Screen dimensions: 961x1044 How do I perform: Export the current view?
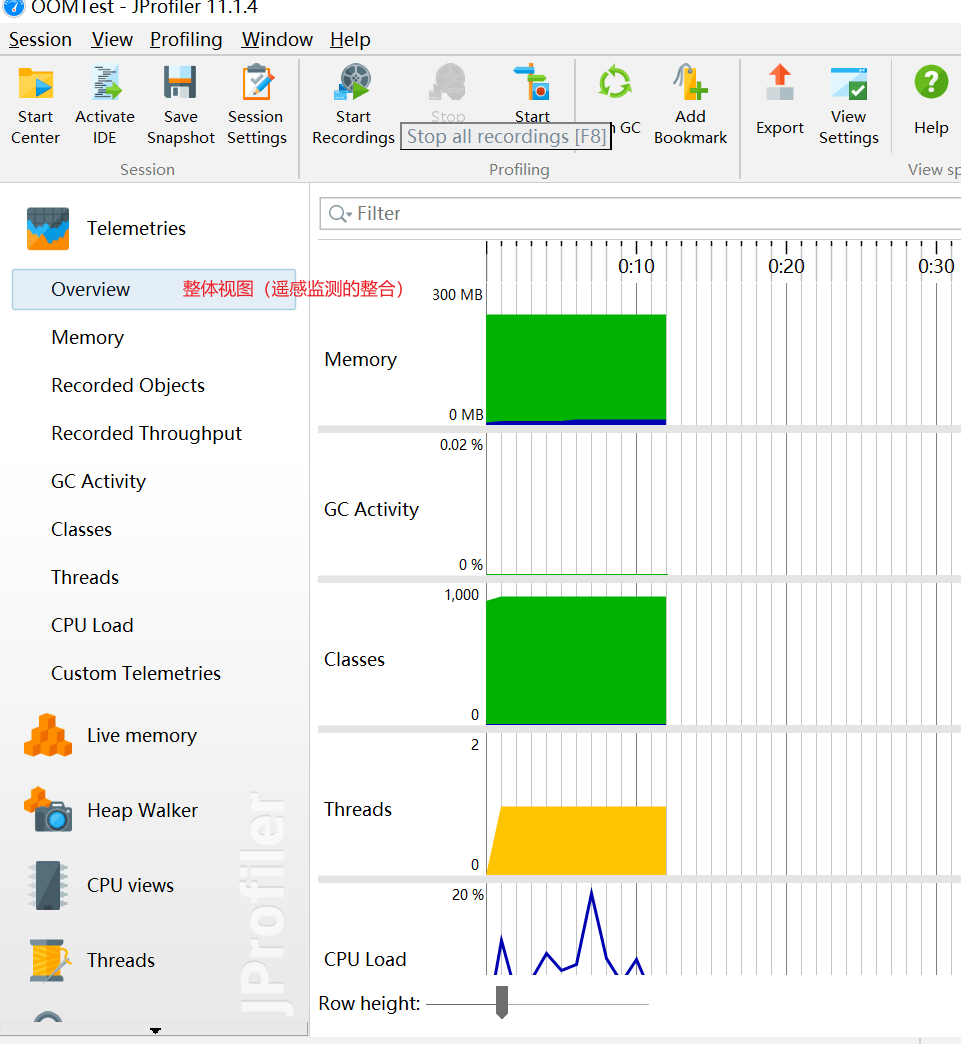point(780,102)
